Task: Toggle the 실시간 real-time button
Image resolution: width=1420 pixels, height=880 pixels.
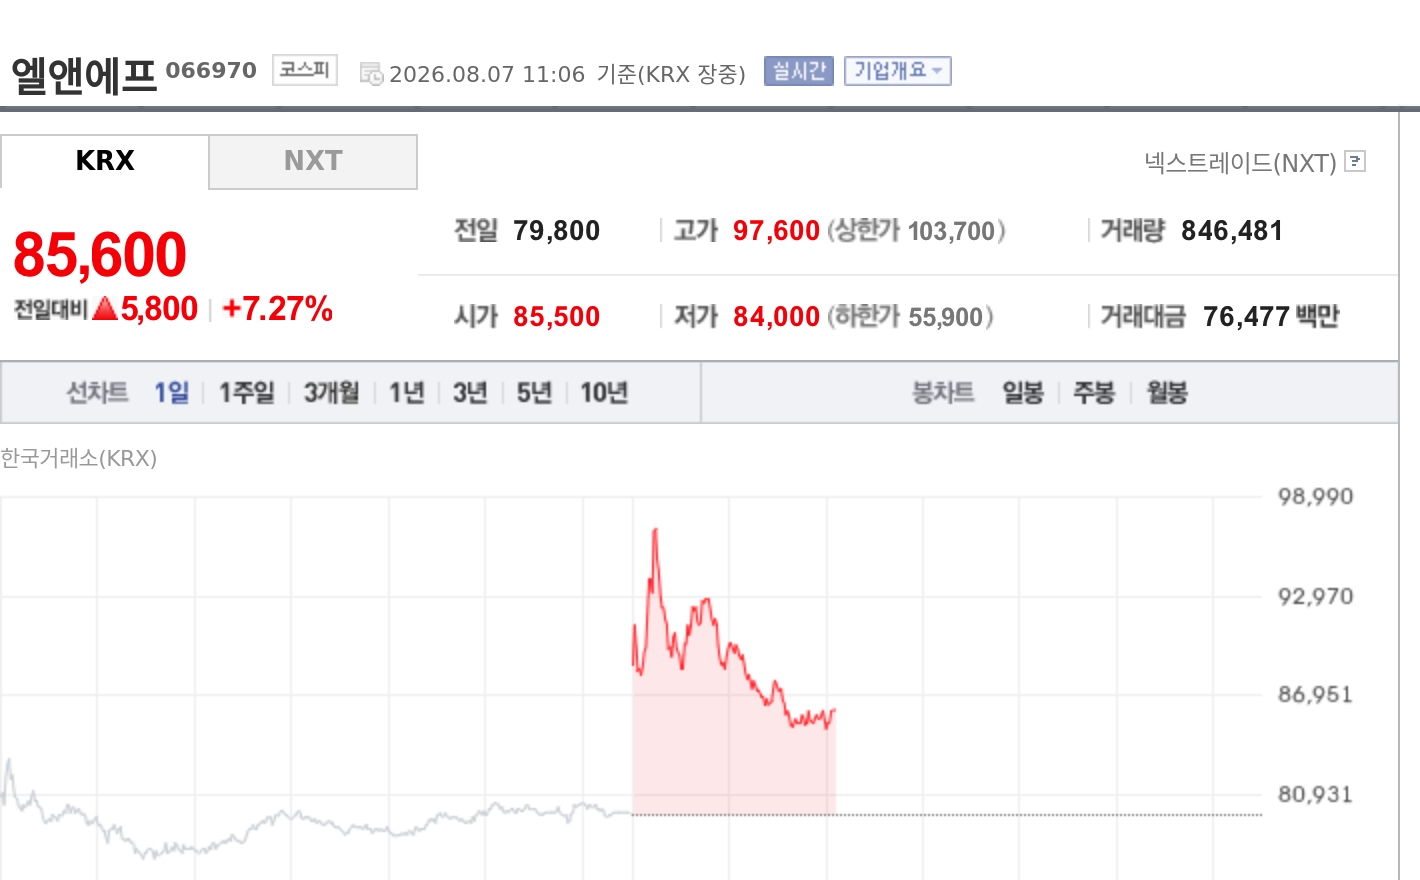Action: [x=799, y=71]
